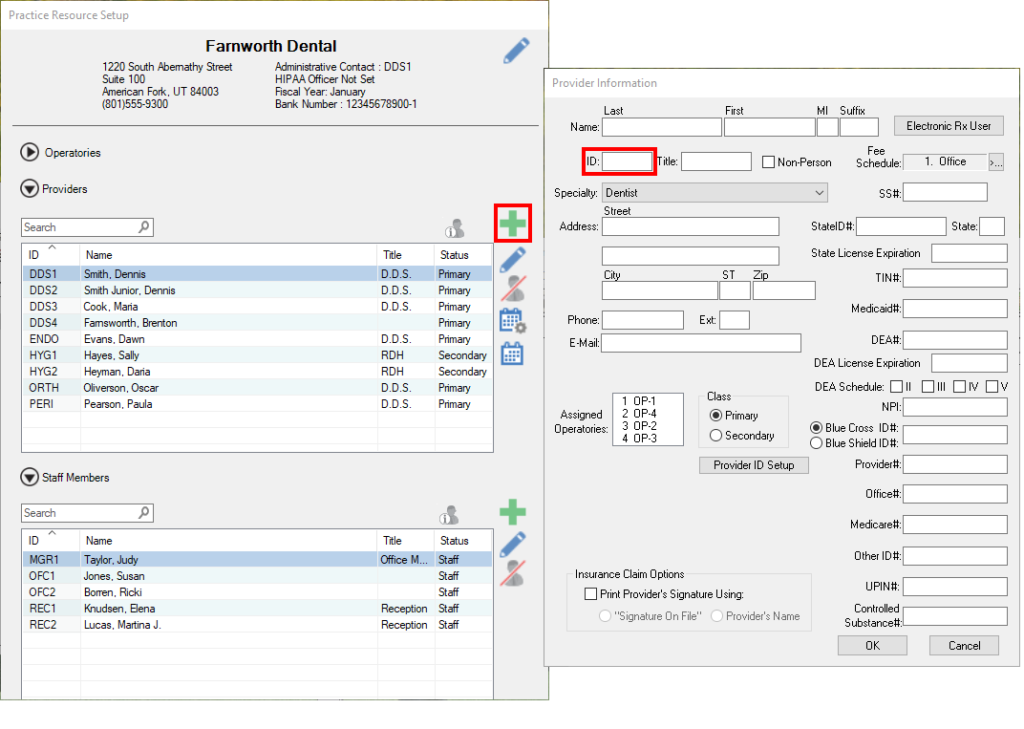Click the edit practice information pencil icon
This screenshot has height=729, width=1024.
pos(516,50)
